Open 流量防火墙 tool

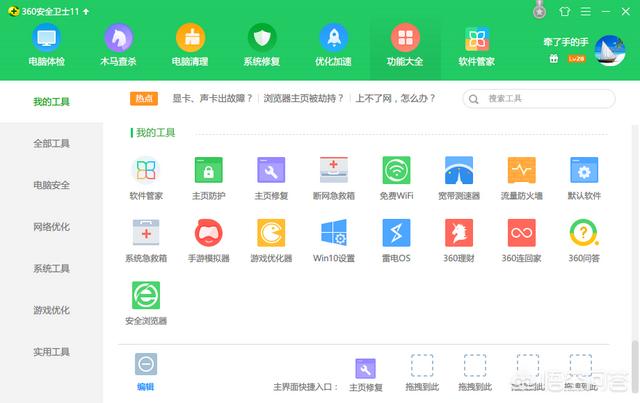[522, 178]
